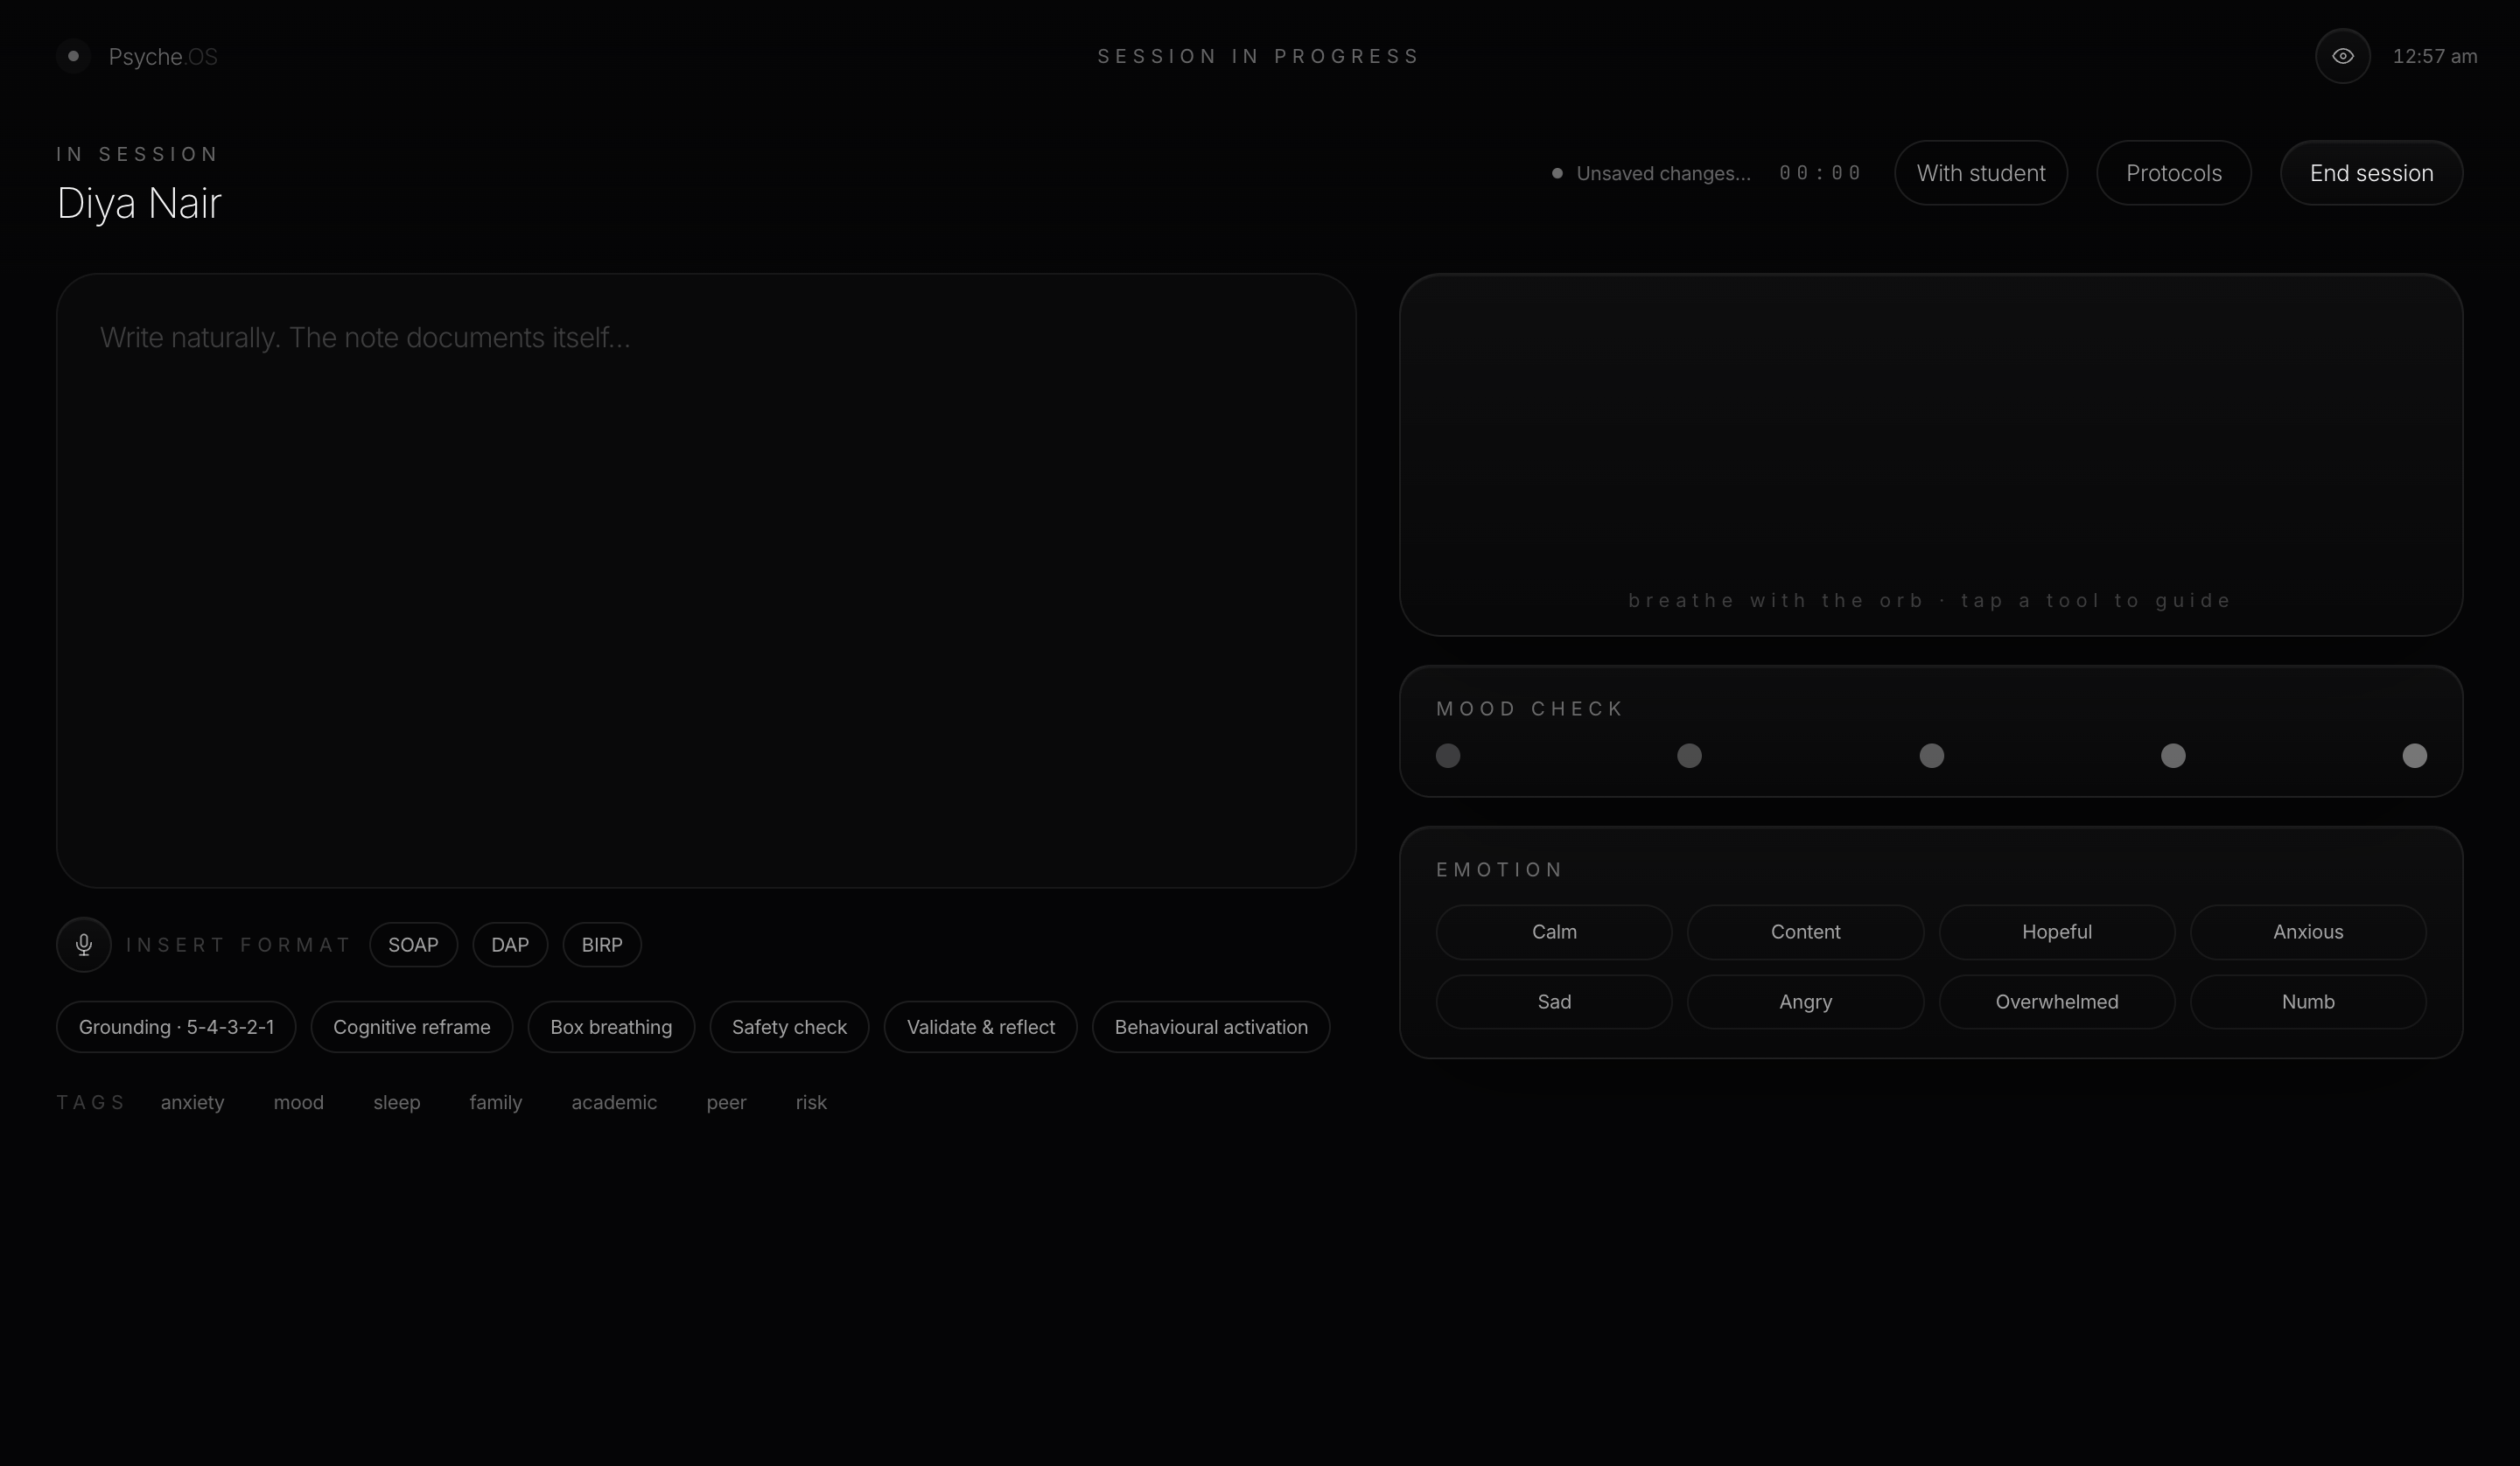Click the 00:00 session timer
The height and width of the screenshot is (1466, 2520).
1820,173
